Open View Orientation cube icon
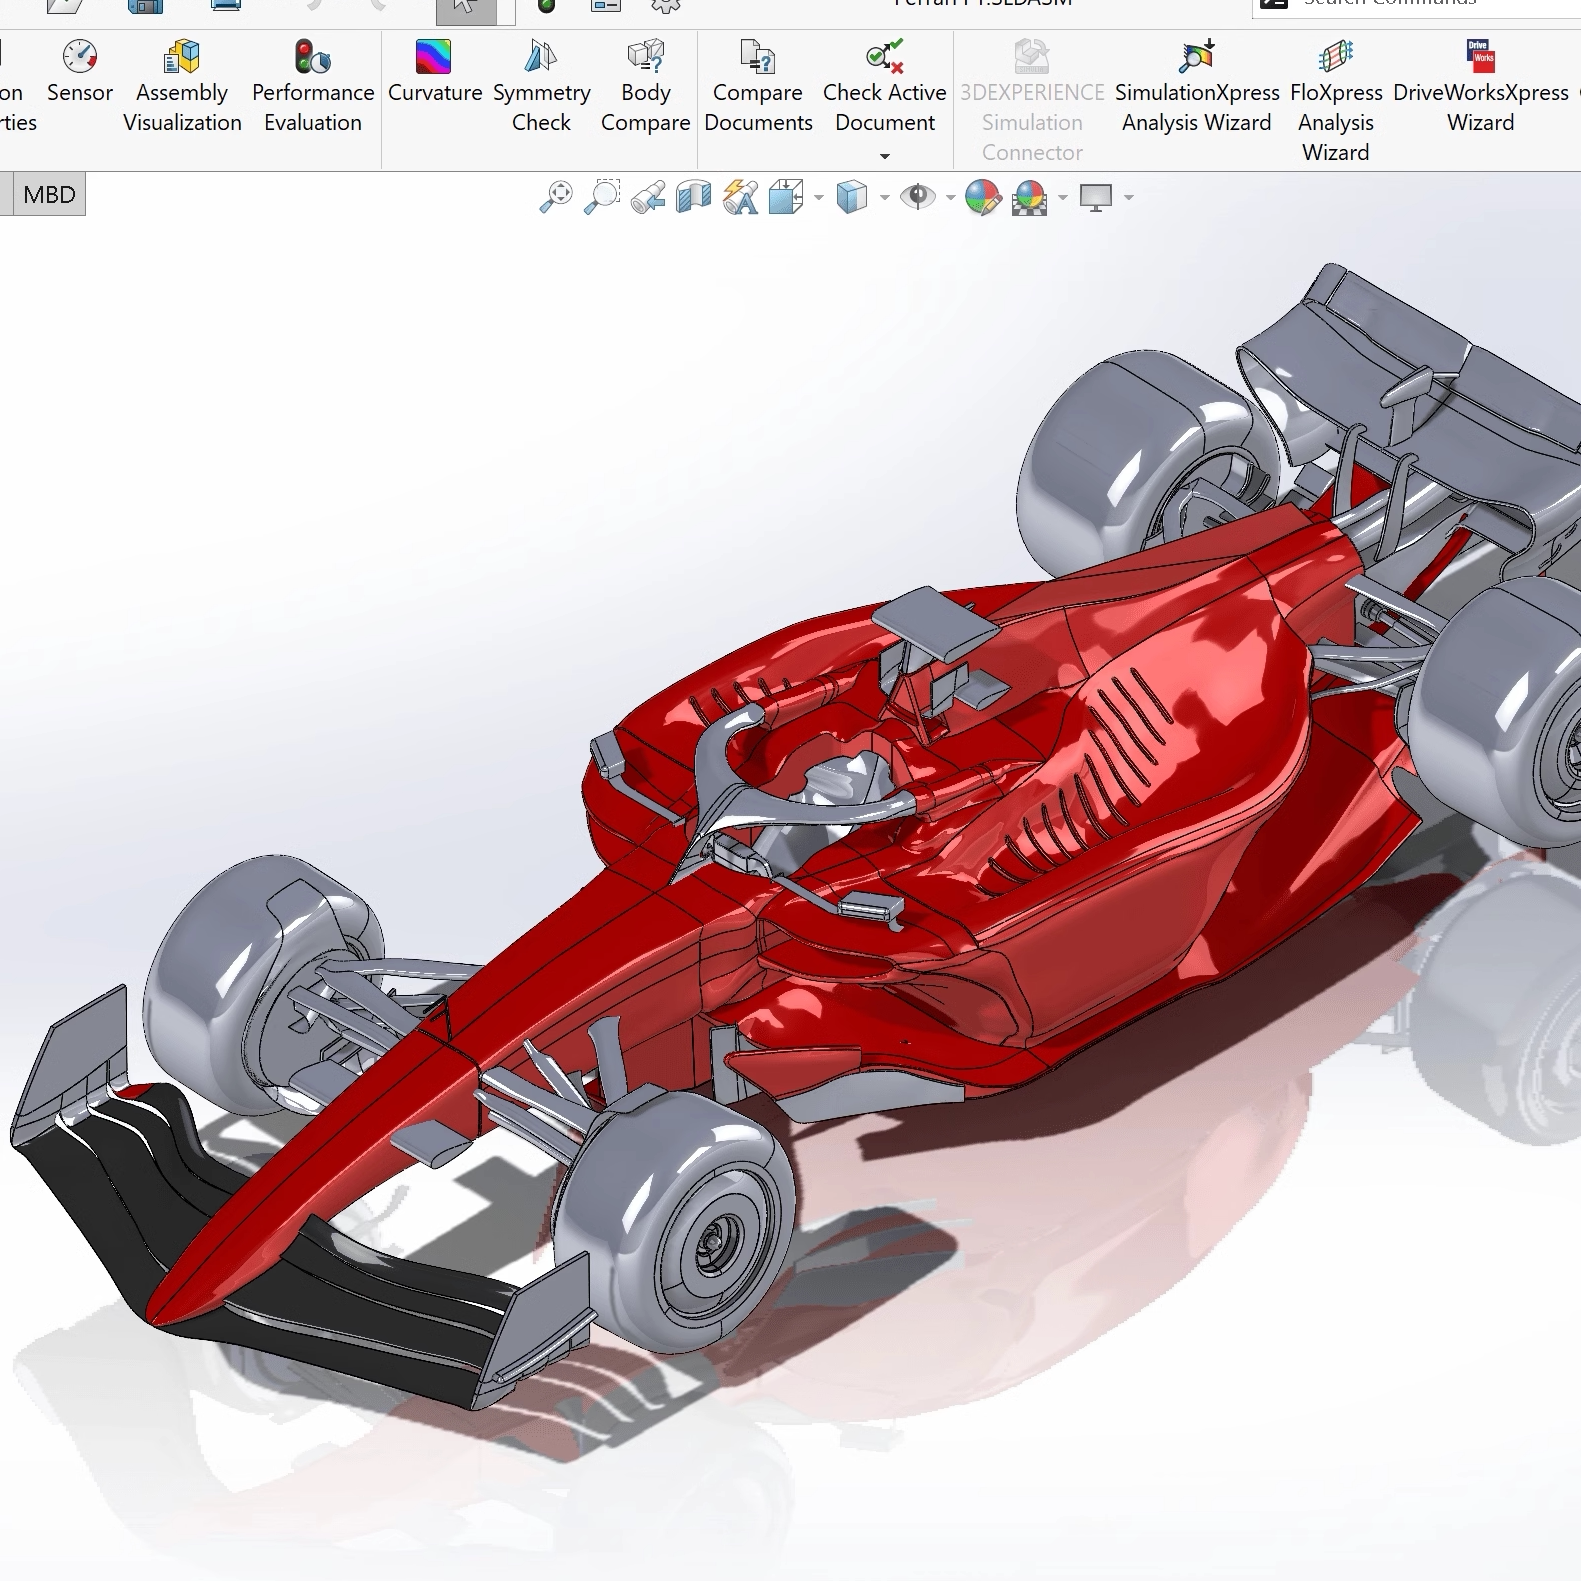 (x=786, y=197)
